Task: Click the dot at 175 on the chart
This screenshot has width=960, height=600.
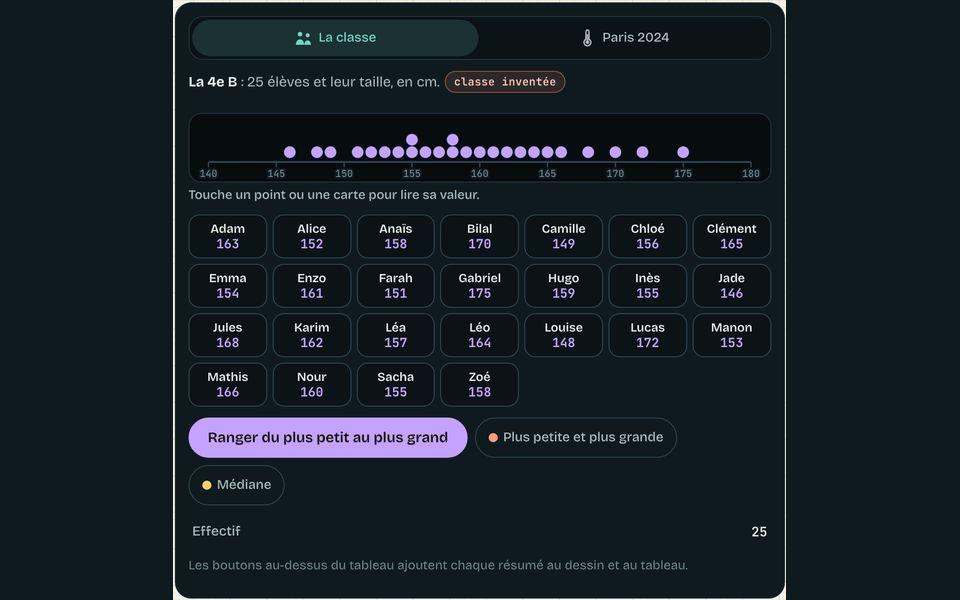Action: (x=683, y=152)
